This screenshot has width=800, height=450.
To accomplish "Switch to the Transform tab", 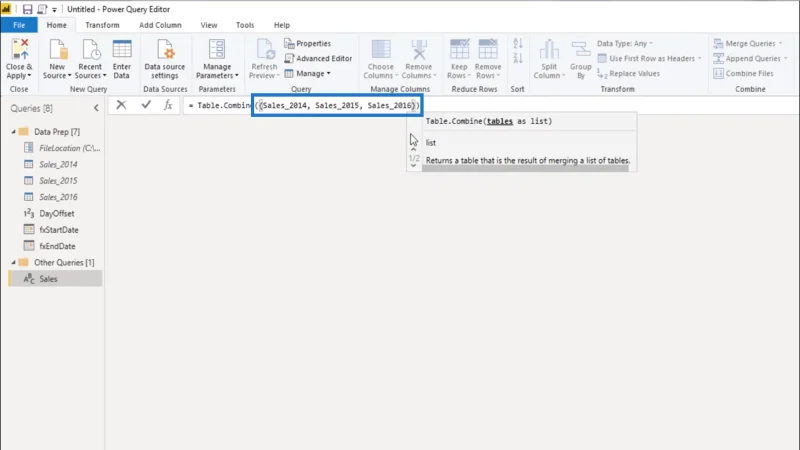I will point(102,25).
